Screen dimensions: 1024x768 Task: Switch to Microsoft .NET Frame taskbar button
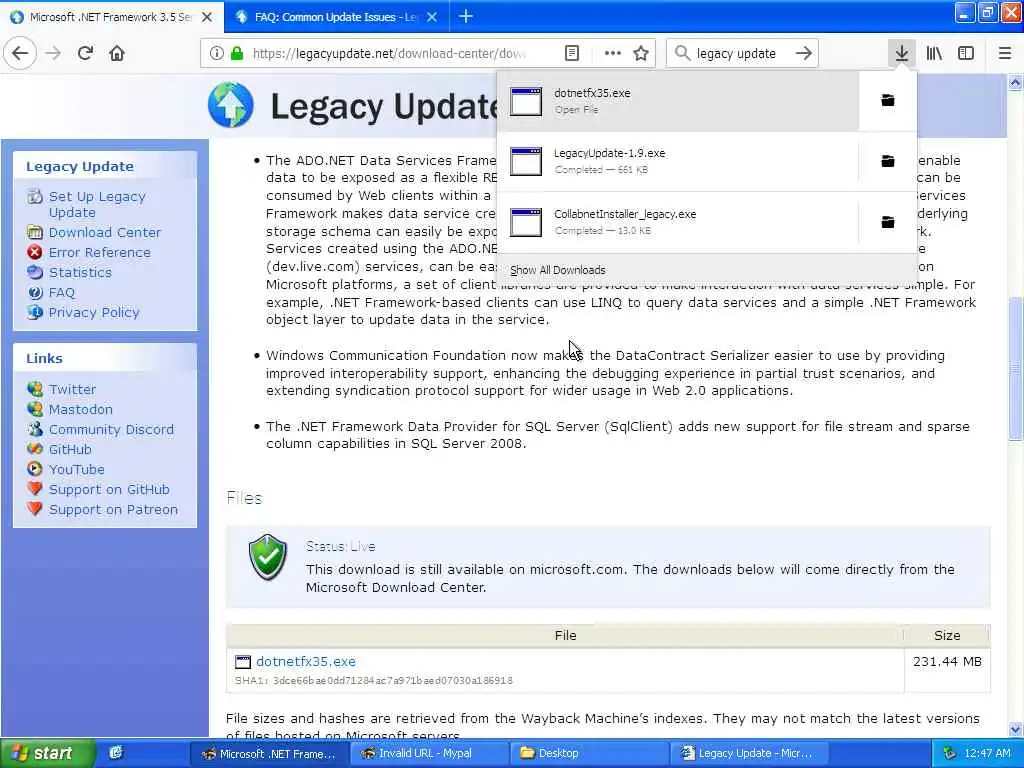point(268,753)
